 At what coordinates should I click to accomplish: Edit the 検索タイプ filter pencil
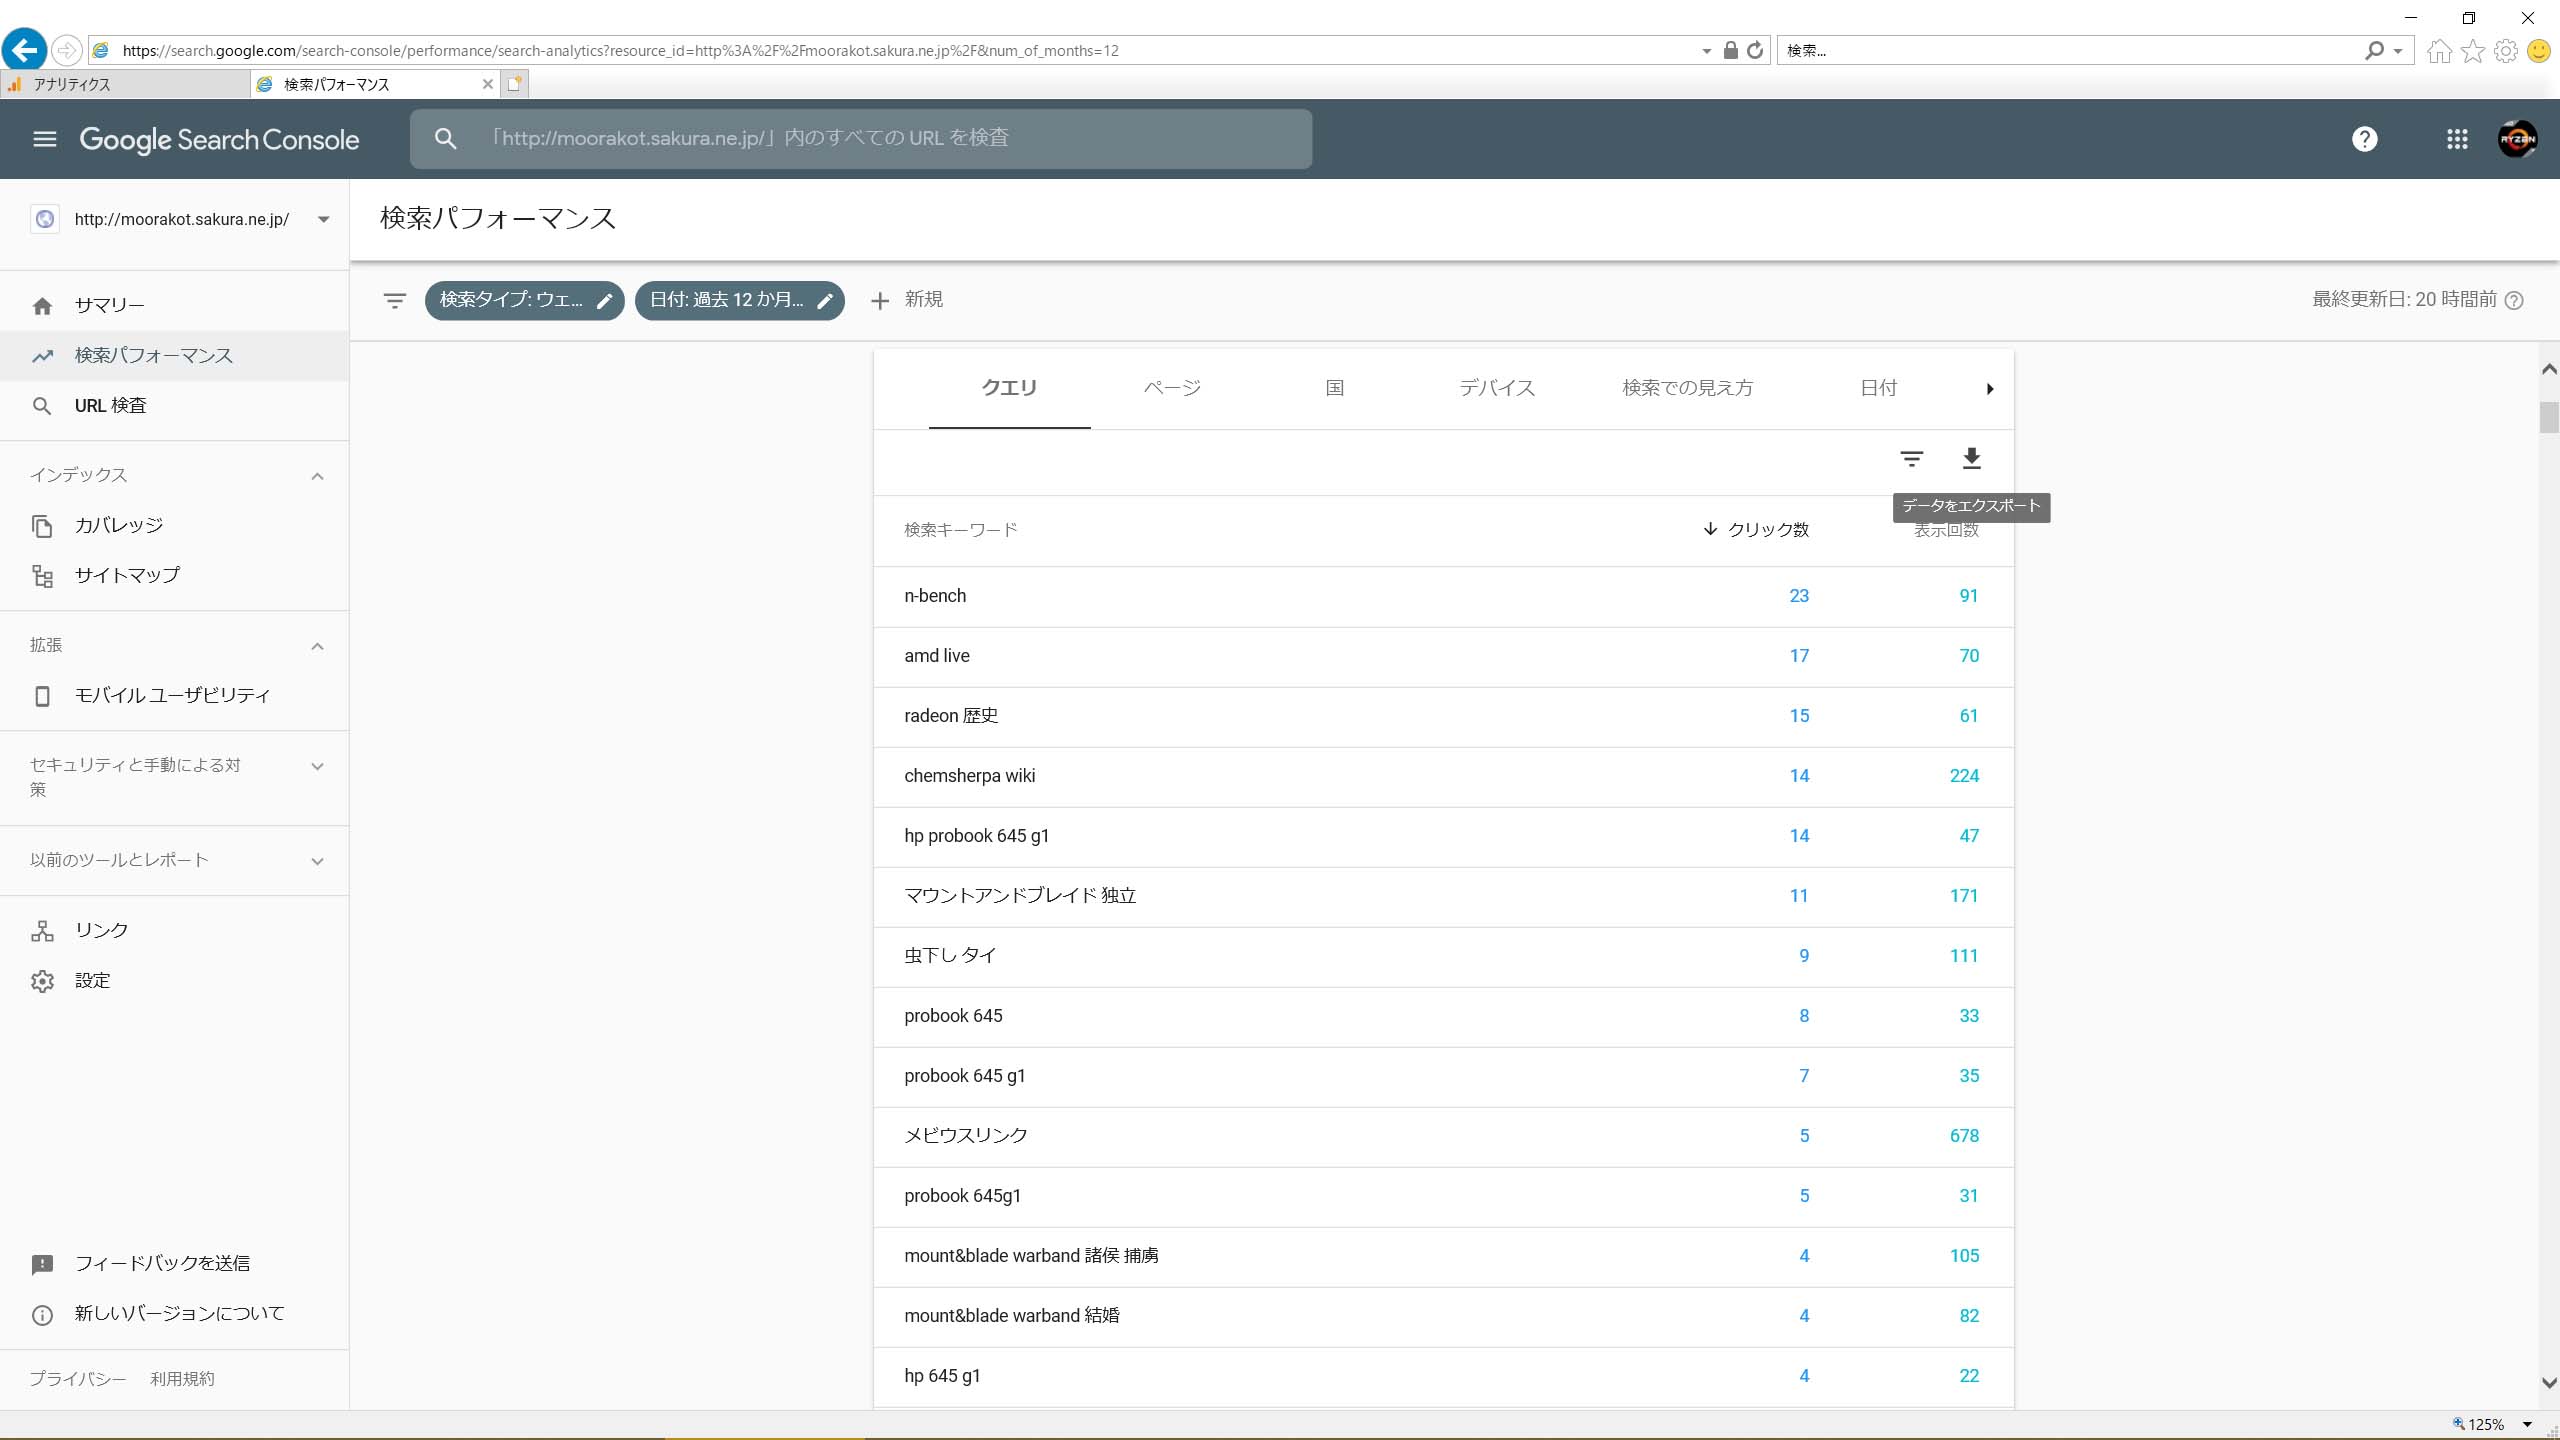604,301
